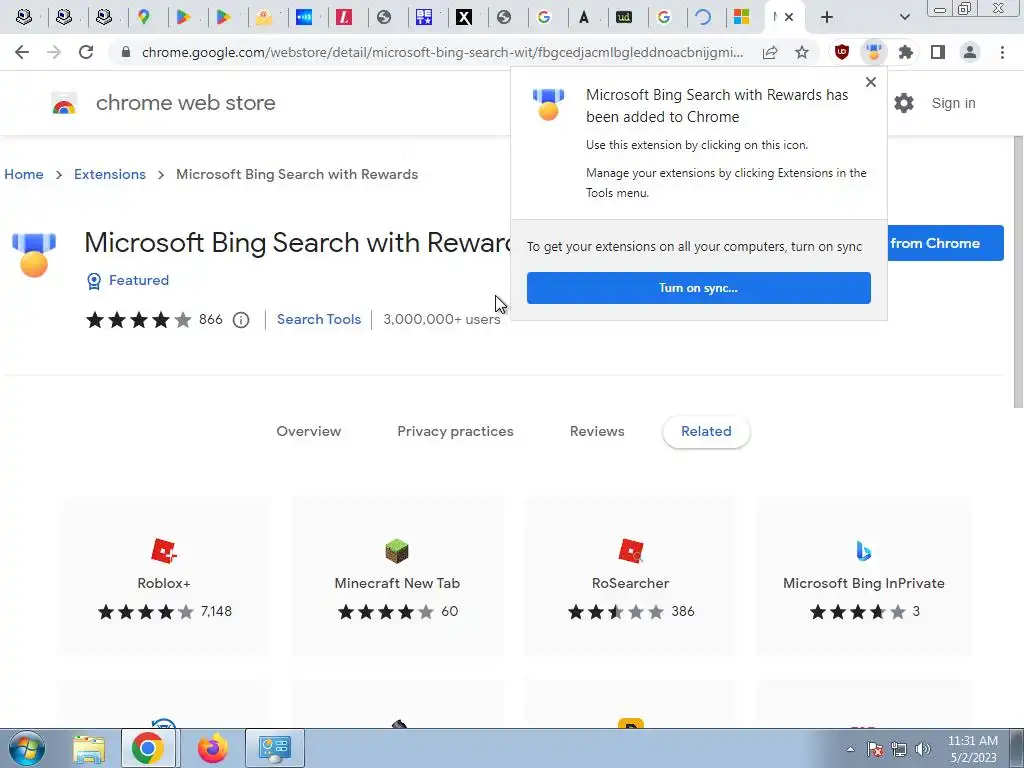Switch to the loading spinner tab
Screen dimensions: 1024x768
pyautogui.click(x=703, y=18)
